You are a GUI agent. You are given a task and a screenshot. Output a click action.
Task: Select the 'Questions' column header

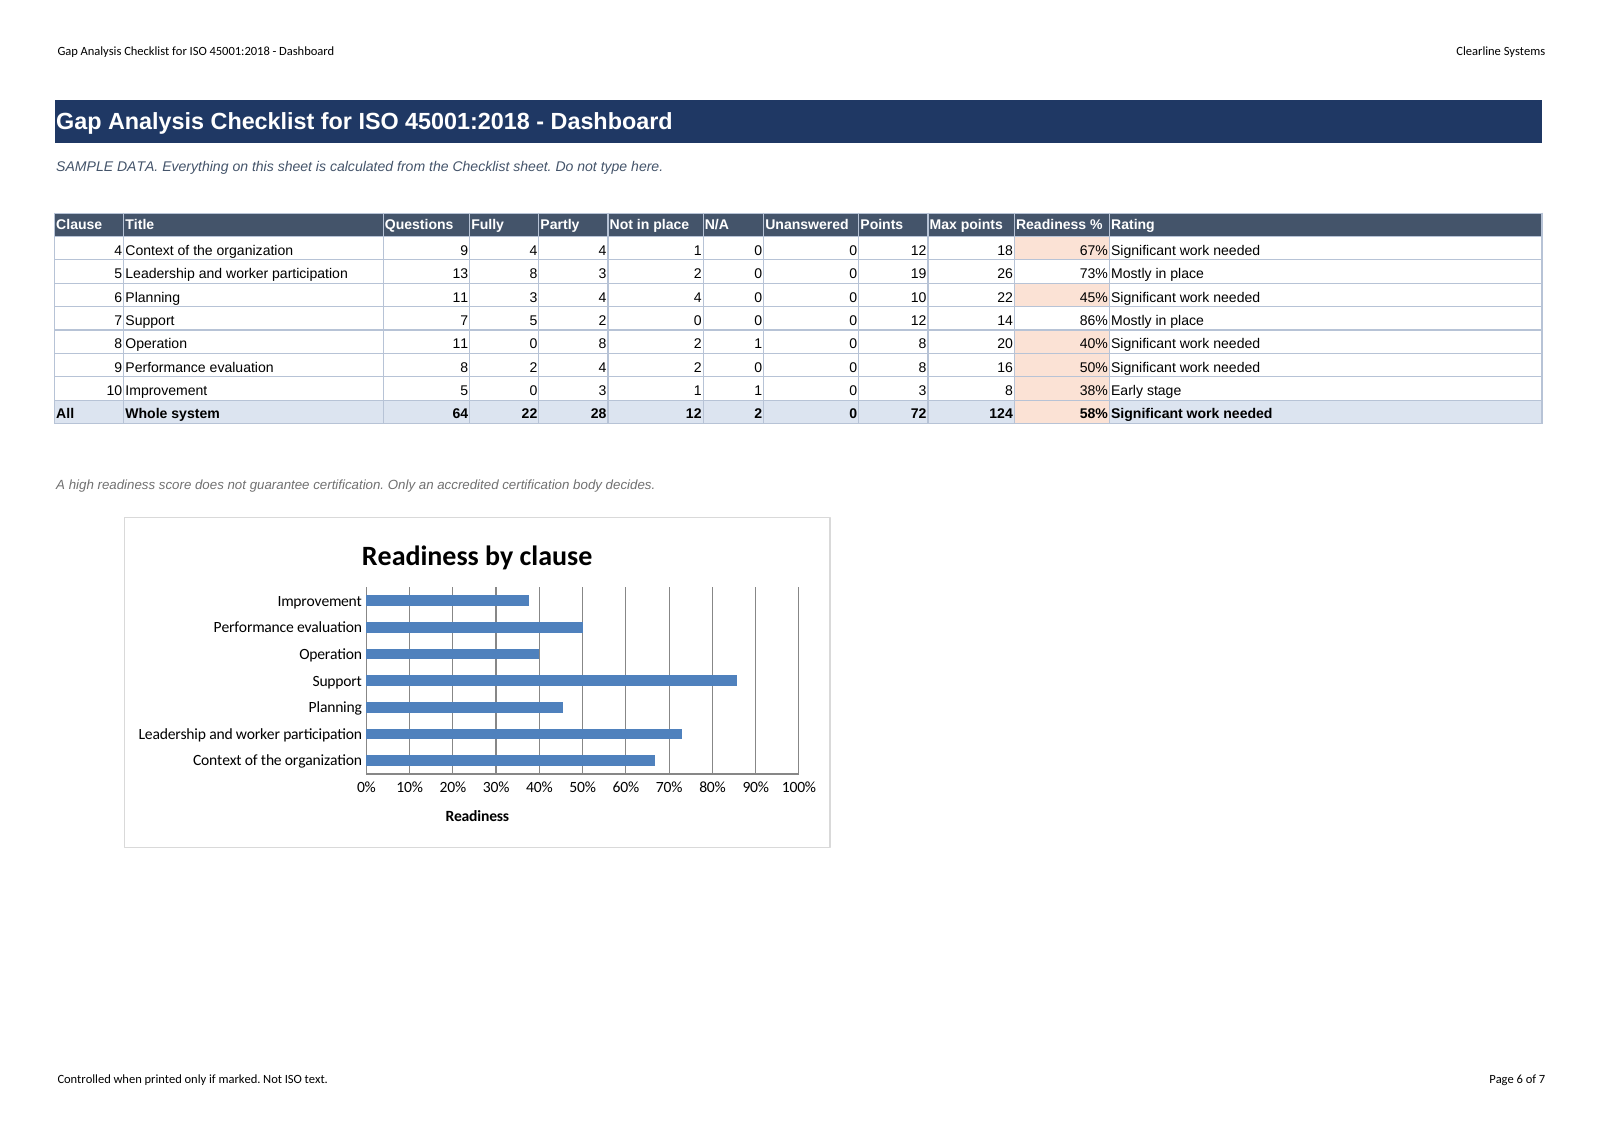point(426,224)
